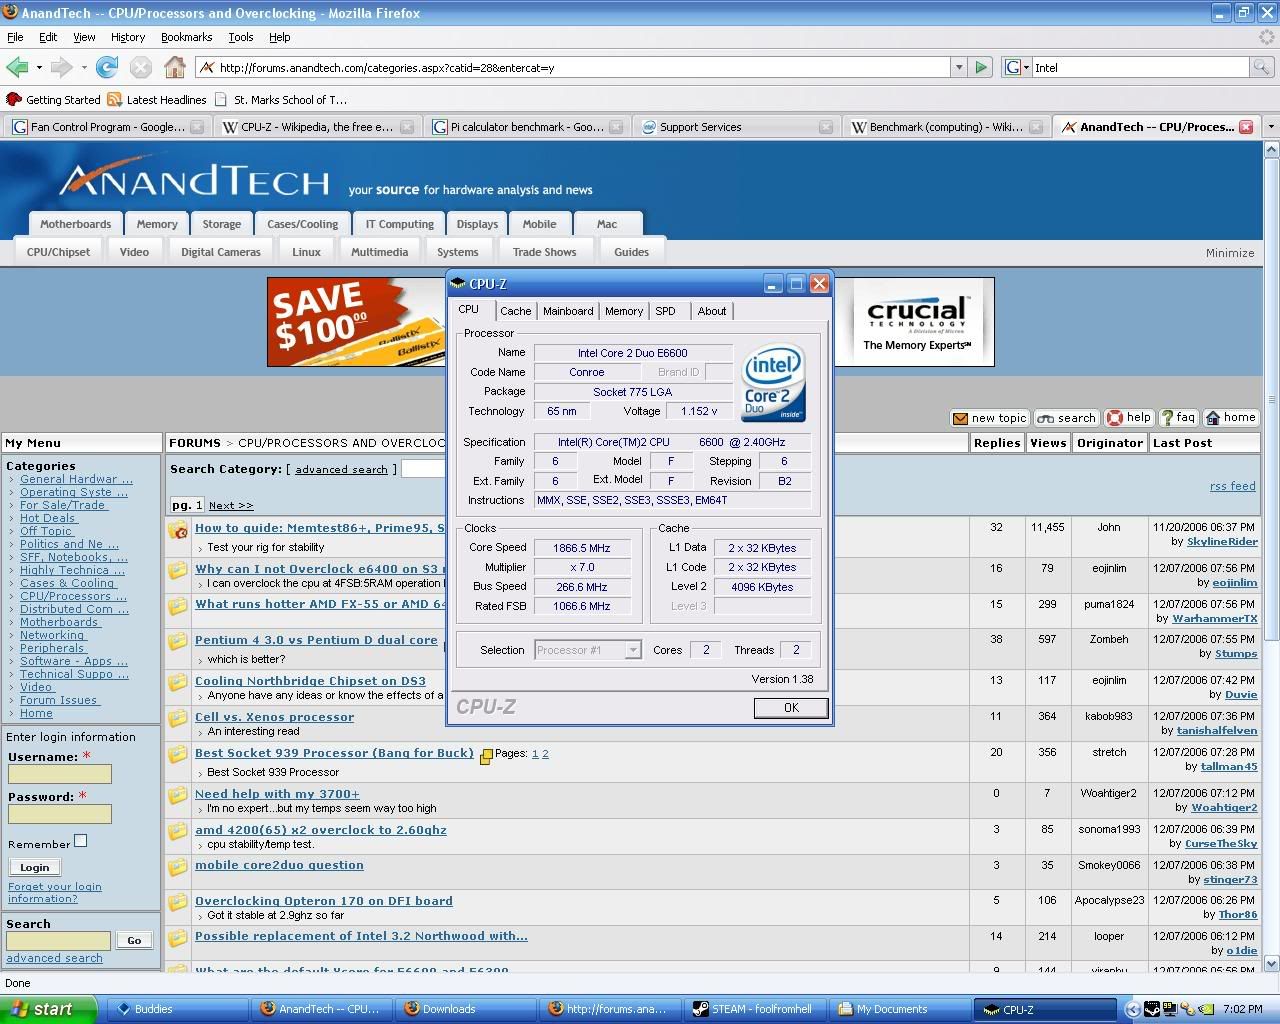Go to the Home page icon
The width and height of the screenshot is (1280, 1024).
point(175,67)
